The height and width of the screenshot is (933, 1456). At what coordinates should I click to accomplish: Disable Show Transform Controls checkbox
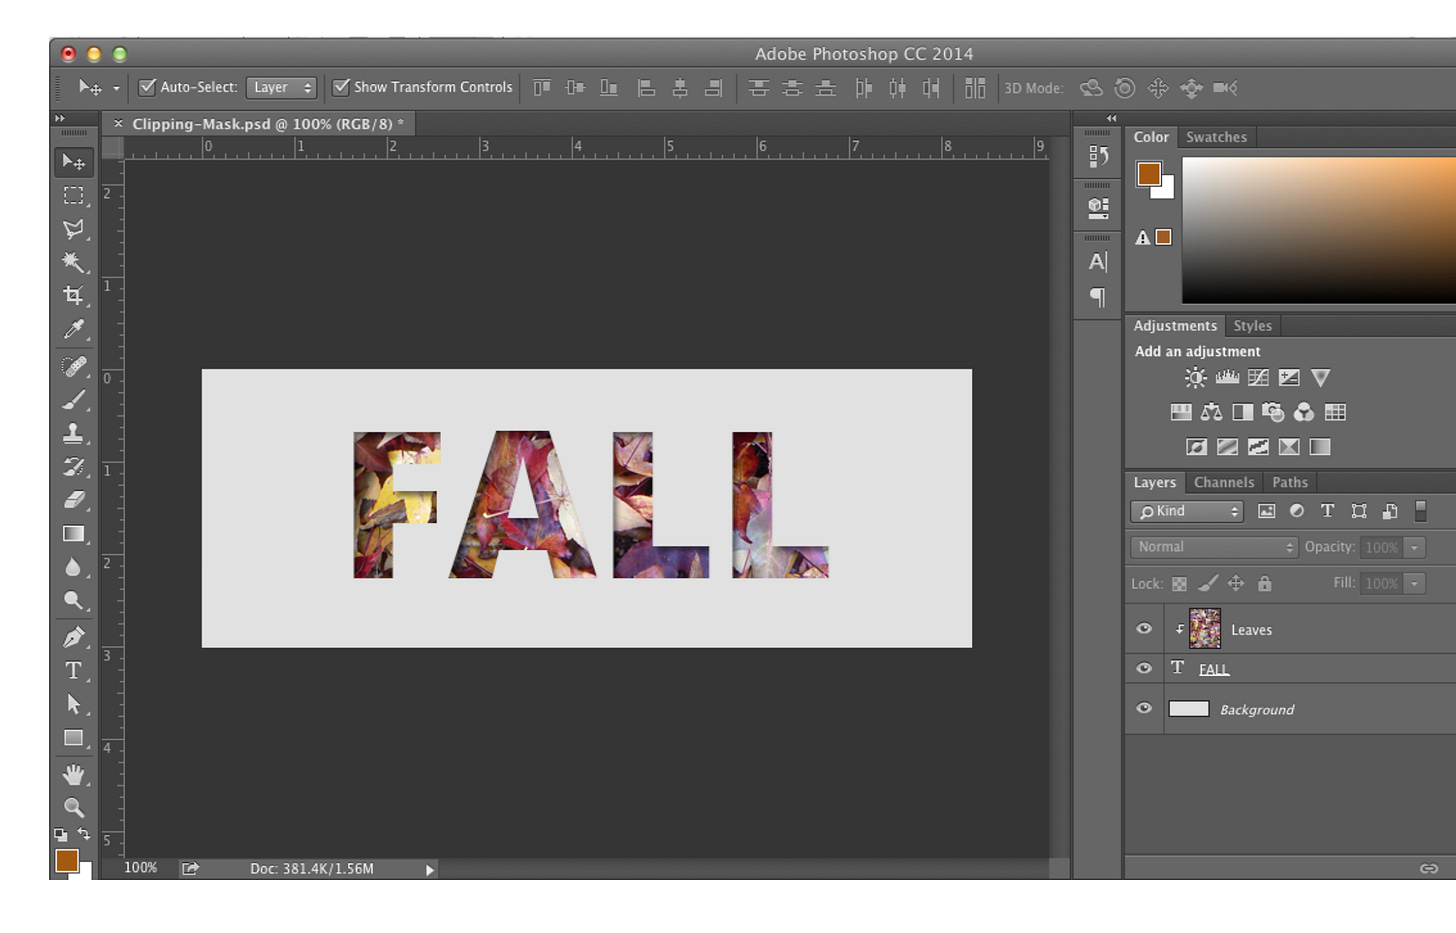point(341,87)
